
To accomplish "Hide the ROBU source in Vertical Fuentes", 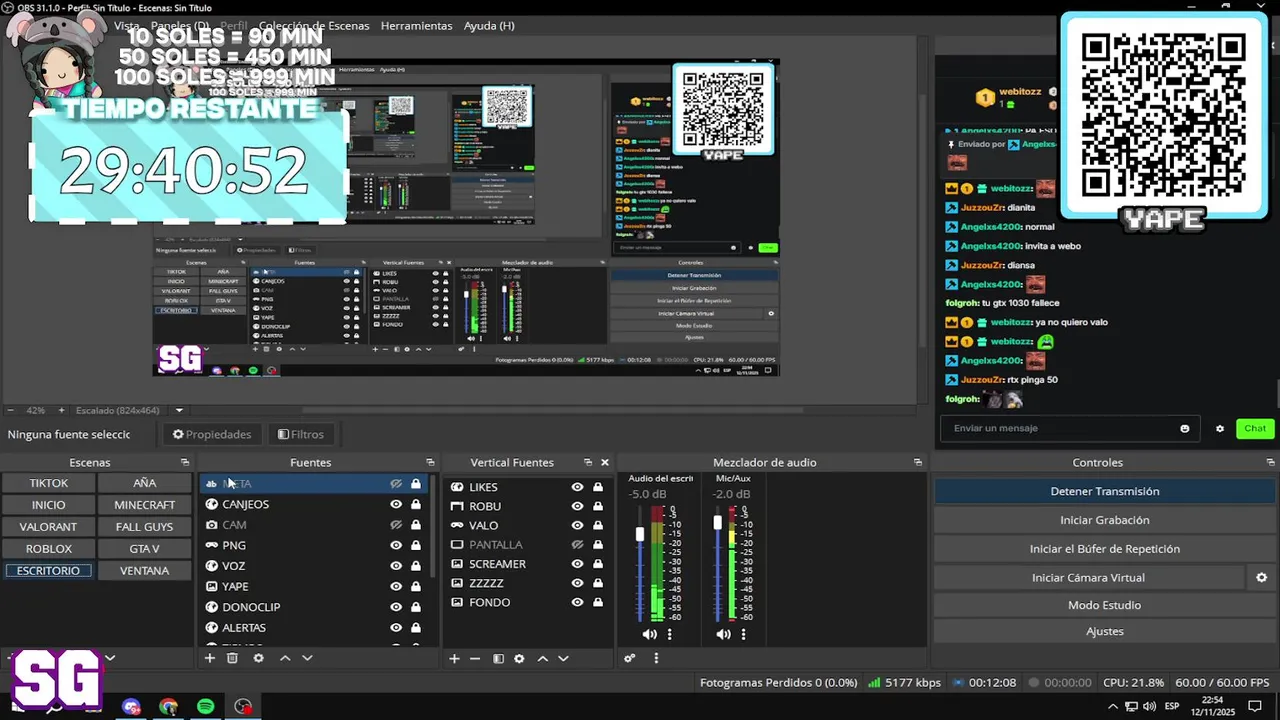I will (577, 506).
